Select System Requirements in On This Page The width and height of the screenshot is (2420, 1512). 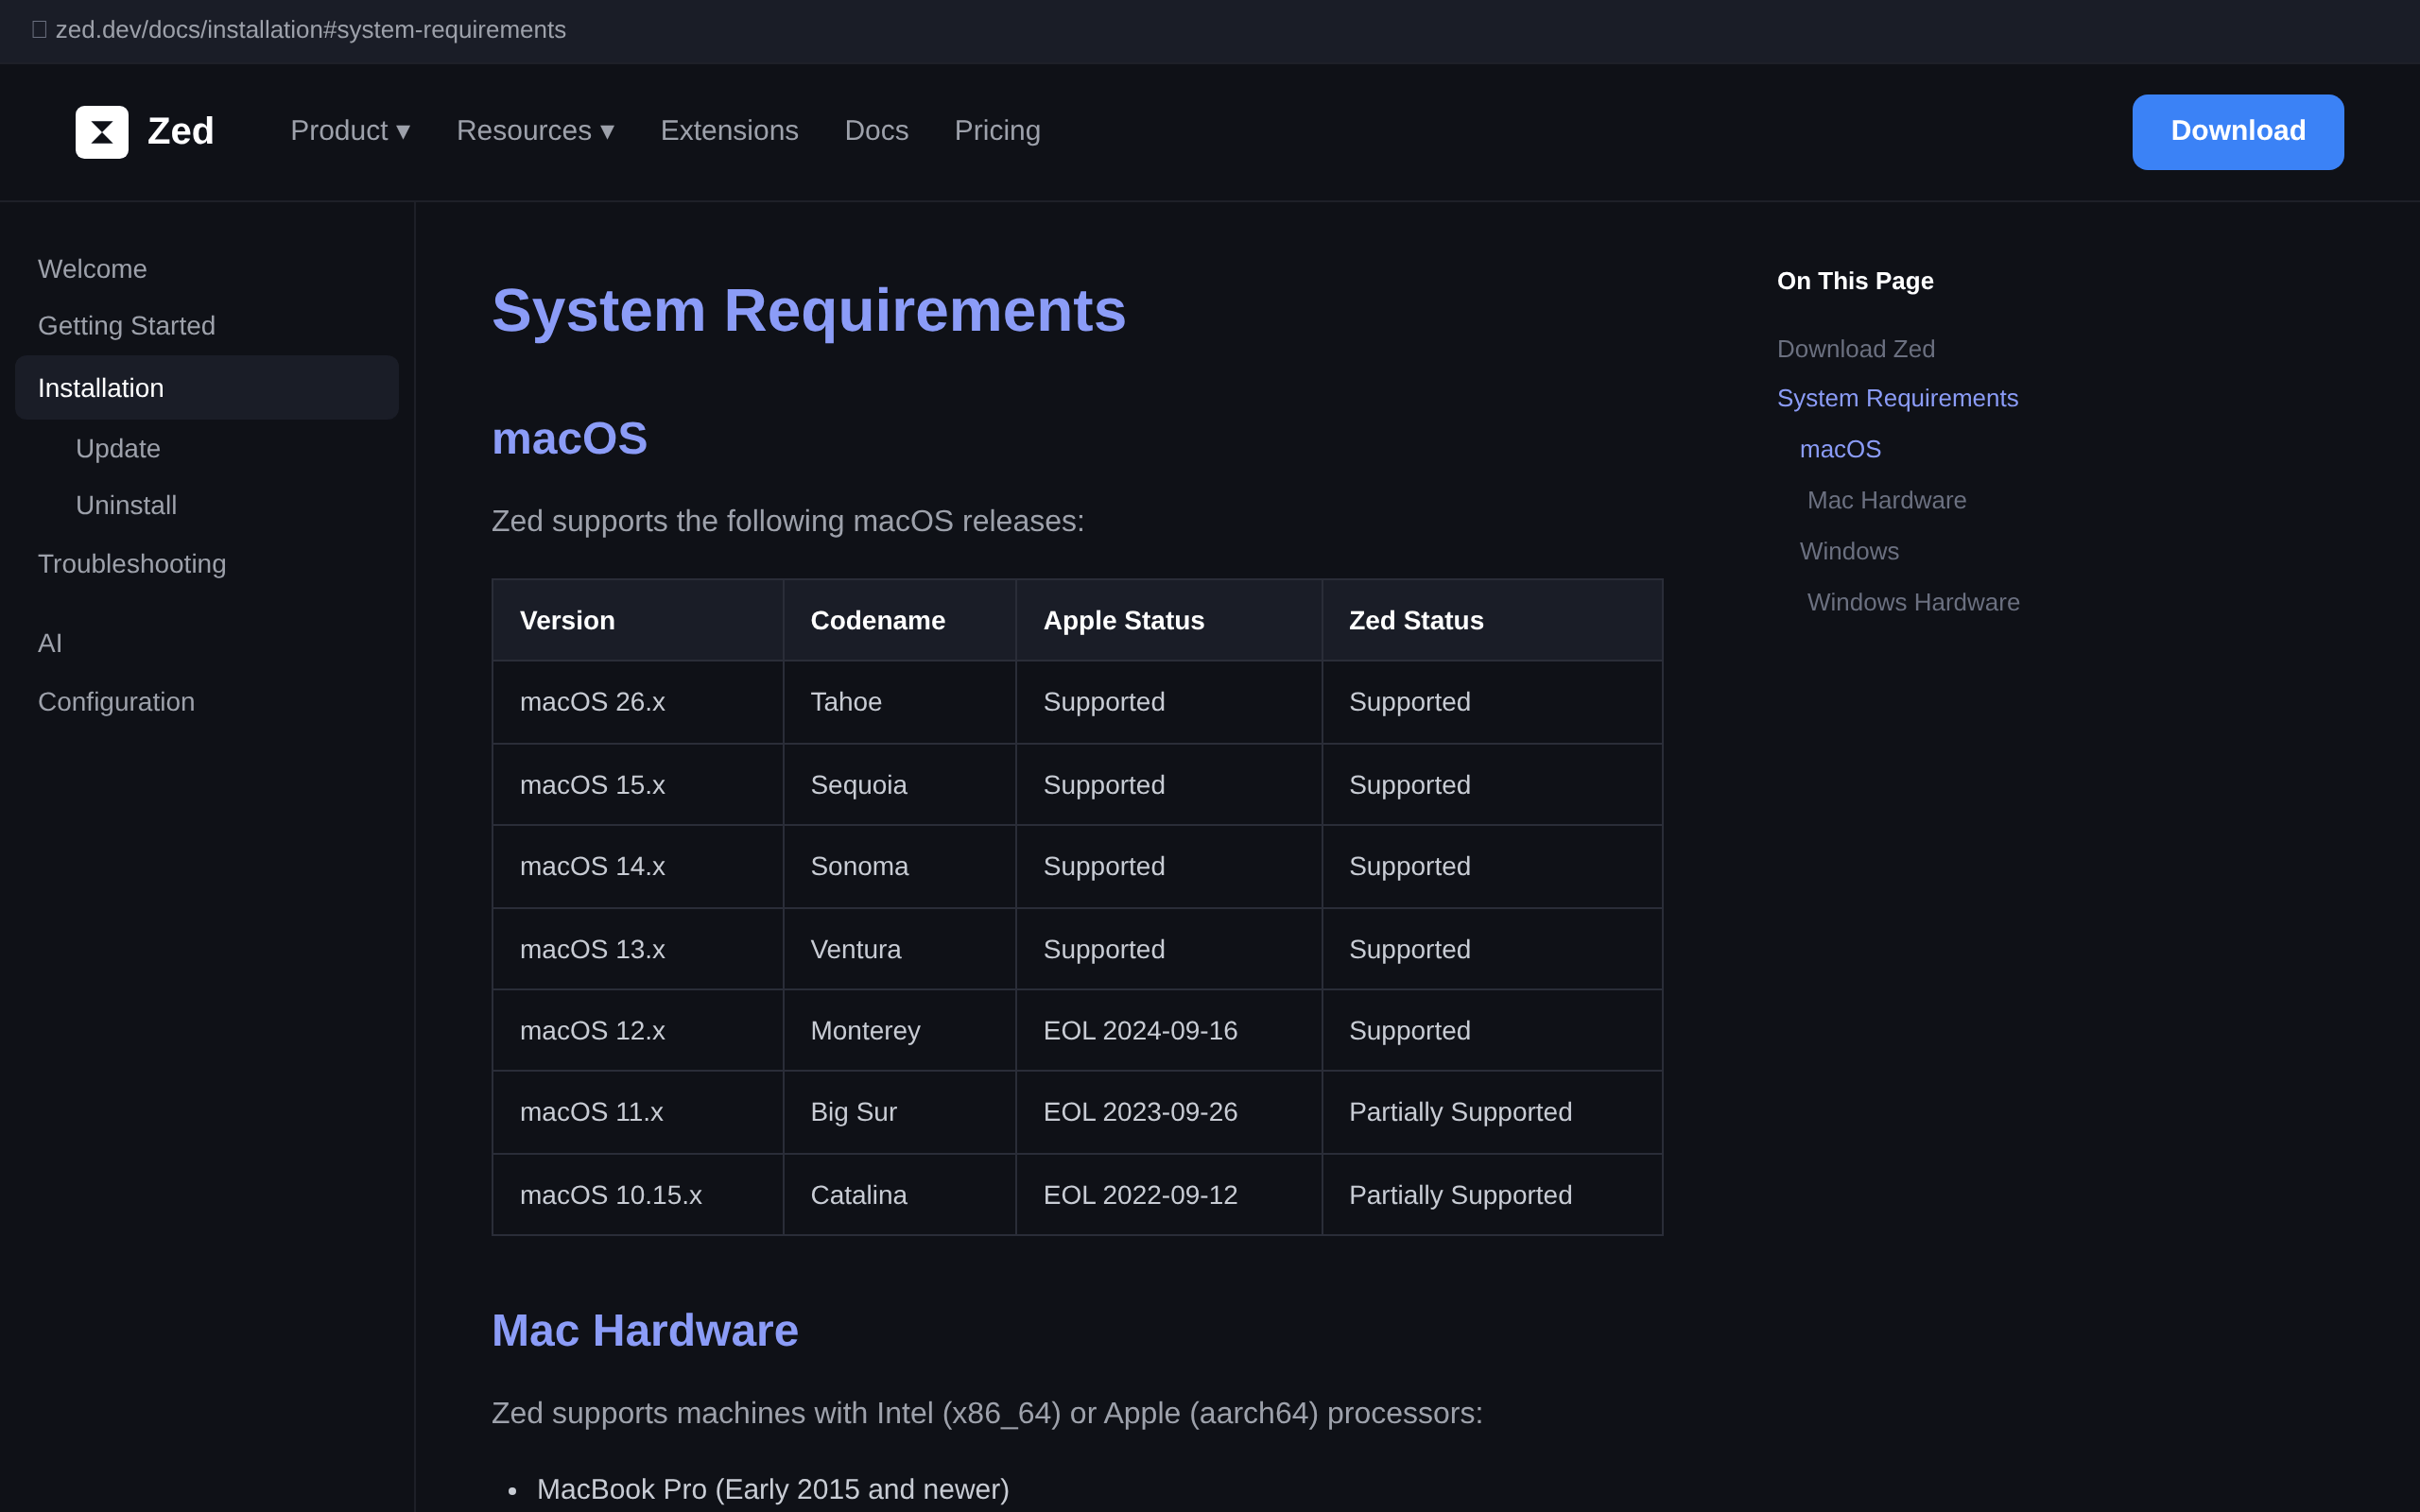click(1897, 398)
